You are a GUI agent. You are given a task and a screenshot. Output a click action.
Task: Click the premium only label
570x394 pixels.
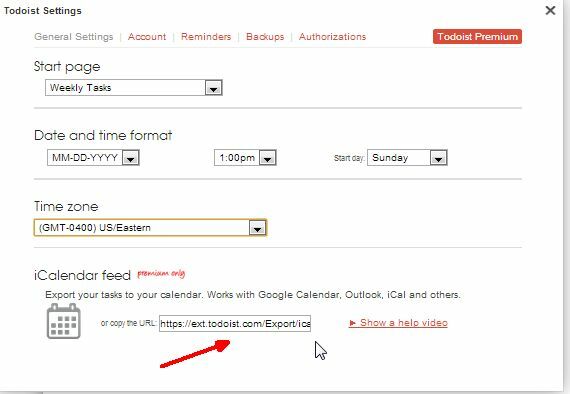161,273
